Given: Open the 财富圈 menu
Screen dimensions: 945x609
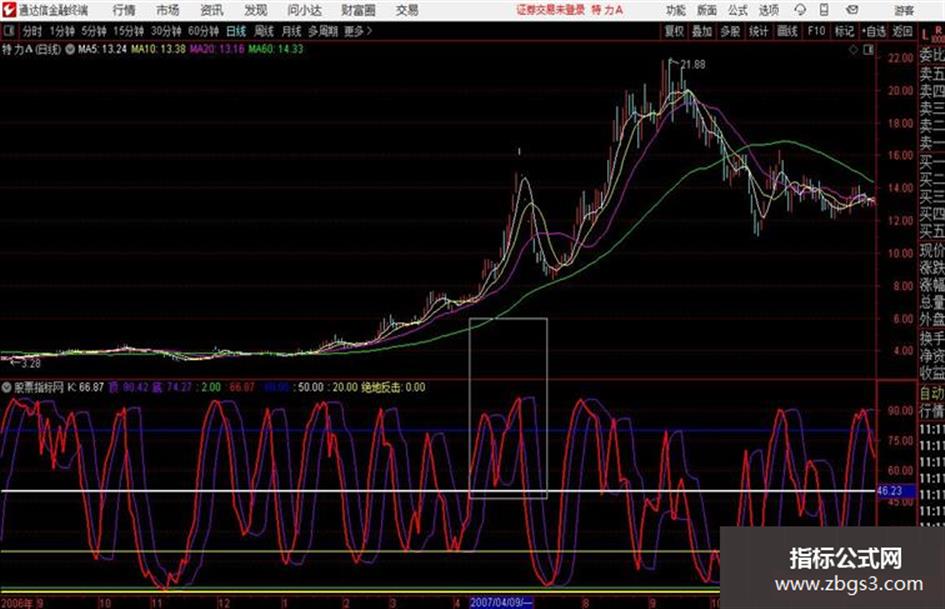Looking at the screenshot, I should (x=358, y=10).
